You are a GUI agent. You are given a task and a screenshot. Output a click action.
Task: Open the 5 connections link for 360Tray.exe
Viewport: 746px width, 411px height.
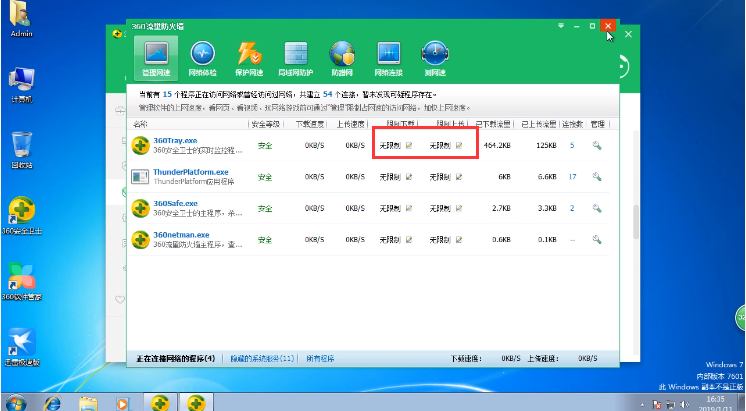pyautogui.click(x=572, y=146)
